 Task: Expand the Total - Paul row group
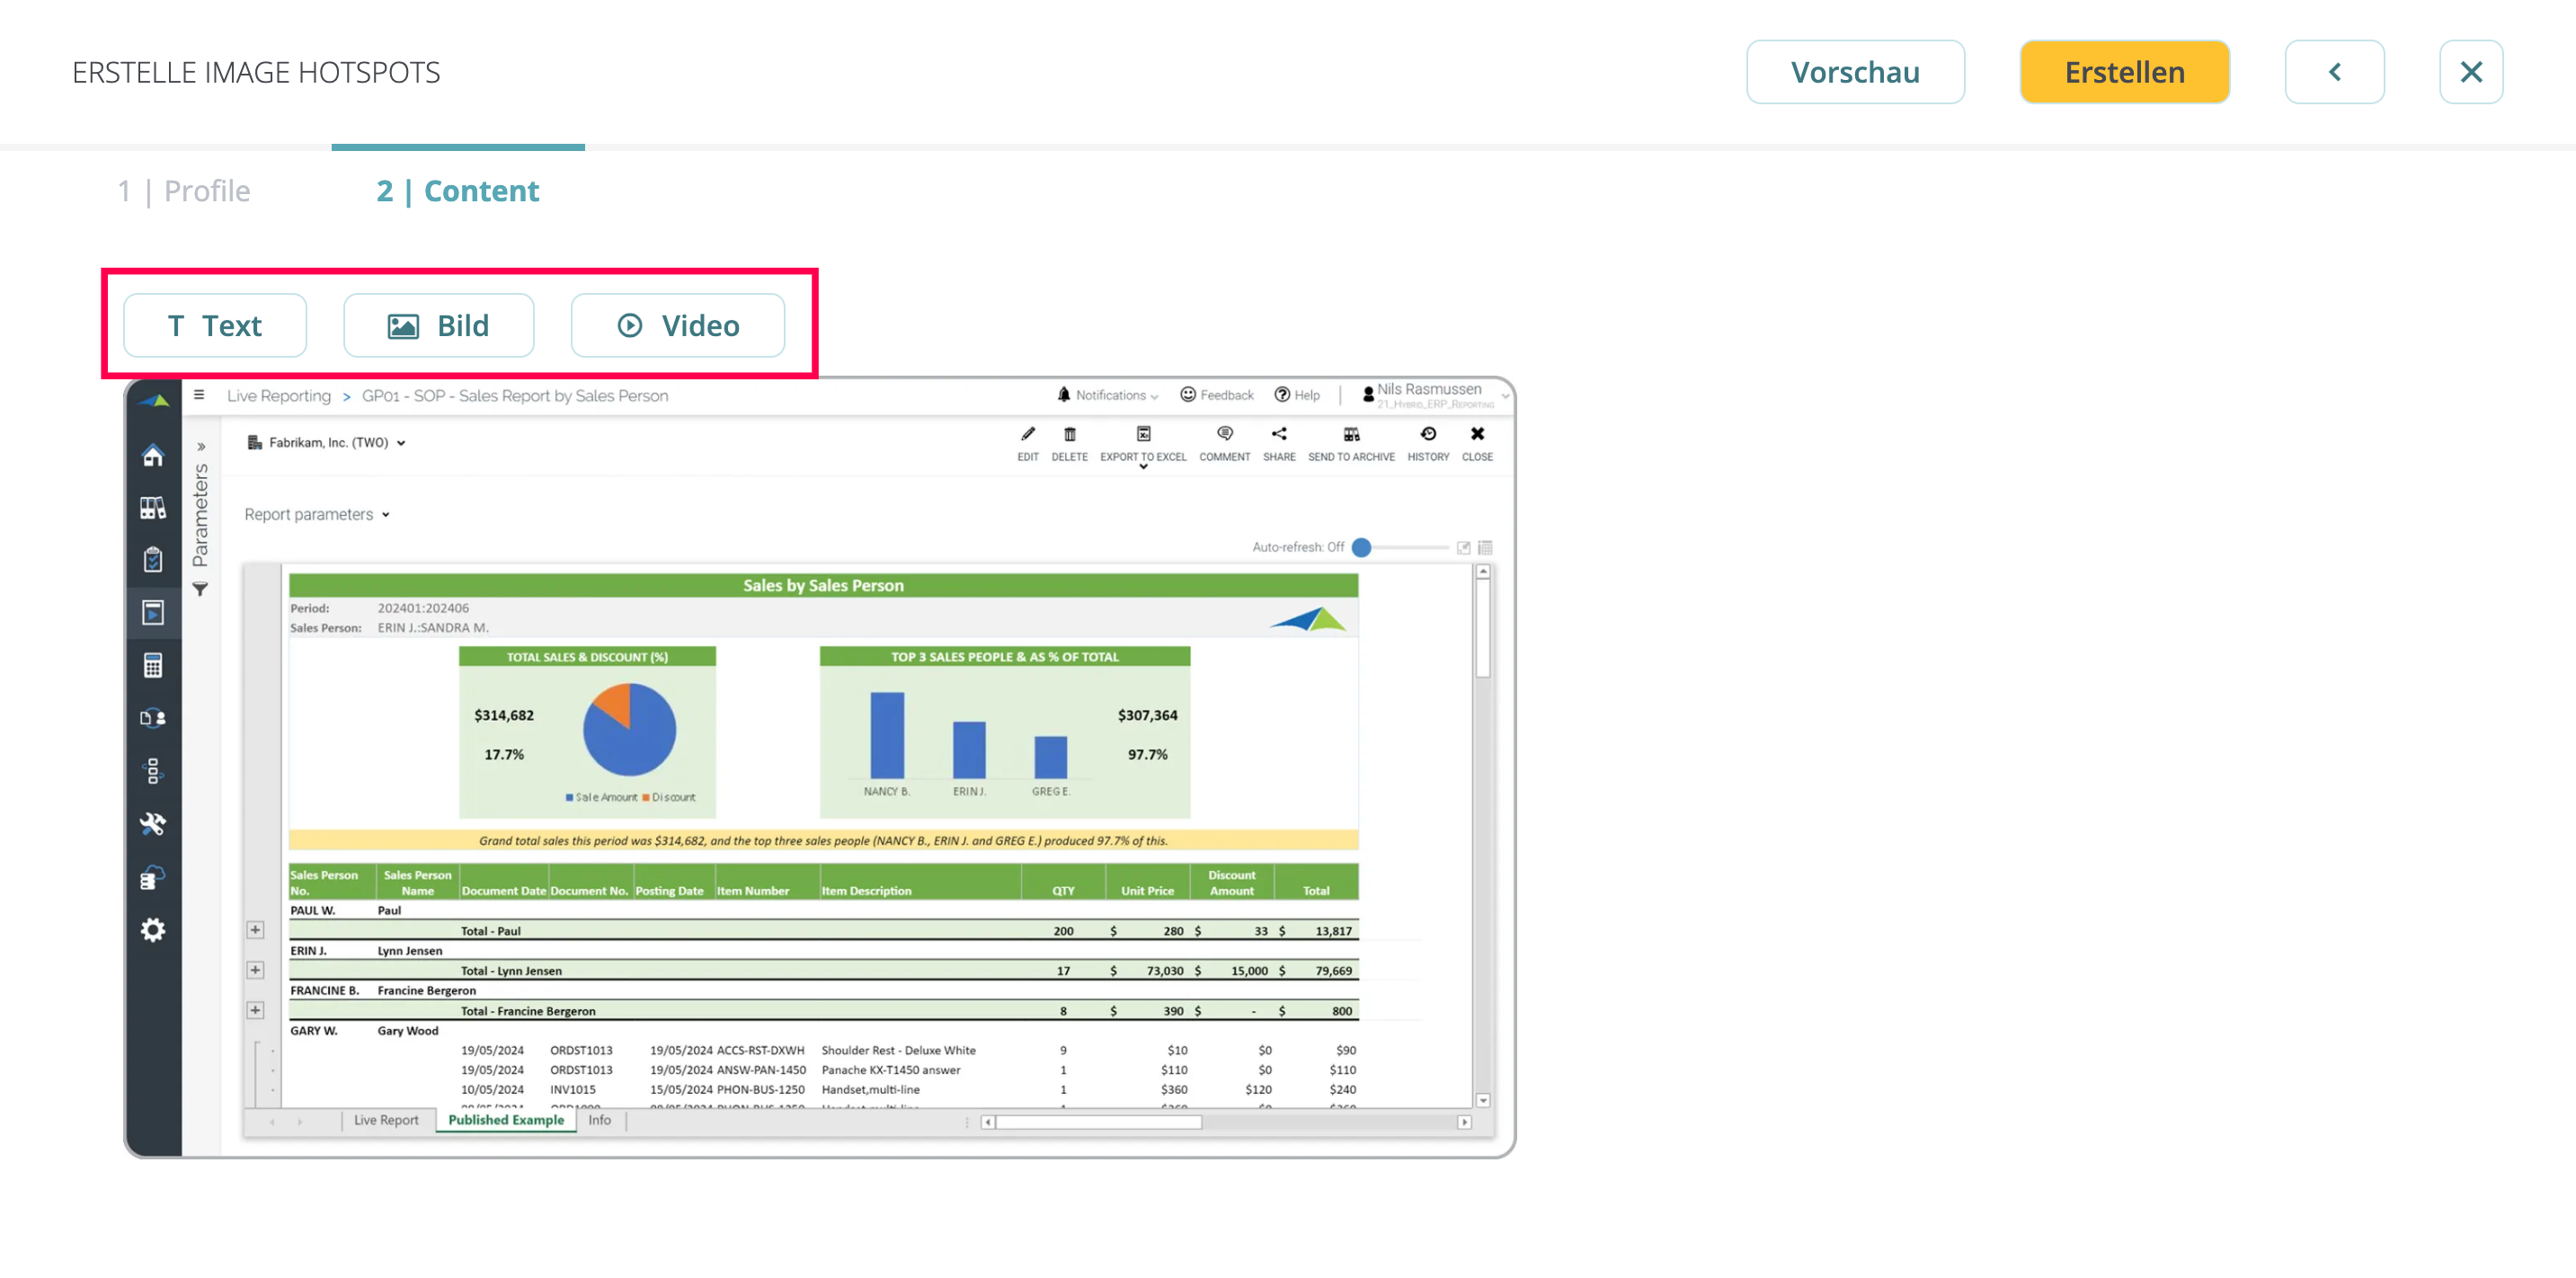(x=255, y=930)
